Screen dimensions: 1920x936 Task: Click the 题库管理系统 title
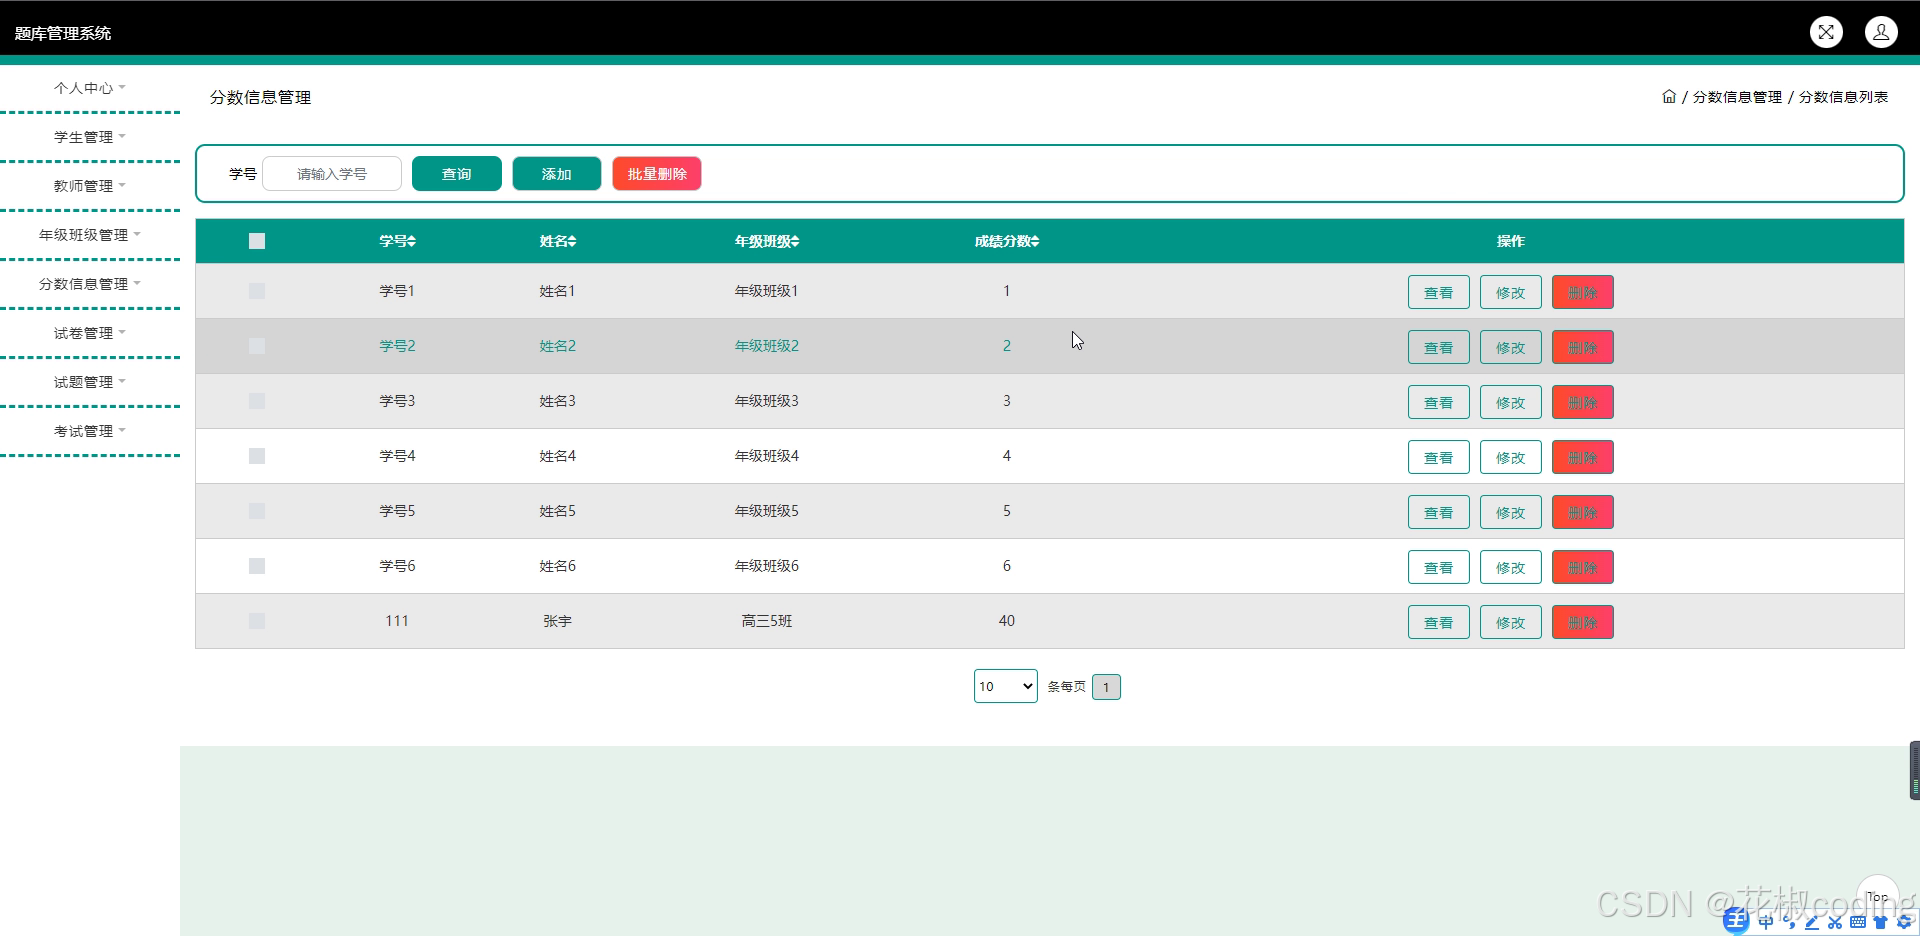click(63, 33)
